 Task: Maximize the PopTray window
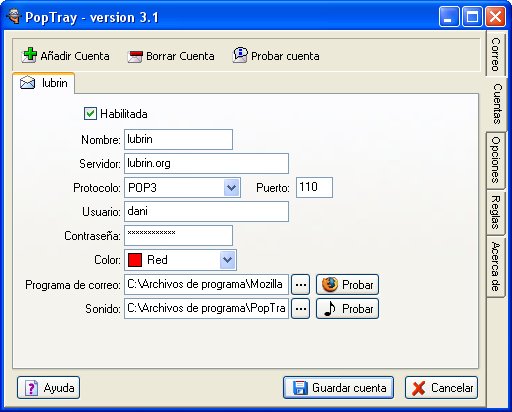[x=472, y=16]
